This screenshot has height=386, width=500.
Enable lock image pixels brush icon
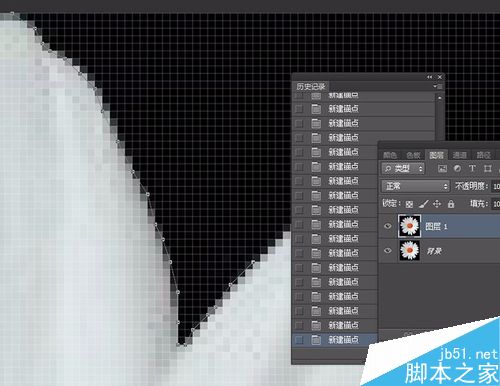point(423,204)
